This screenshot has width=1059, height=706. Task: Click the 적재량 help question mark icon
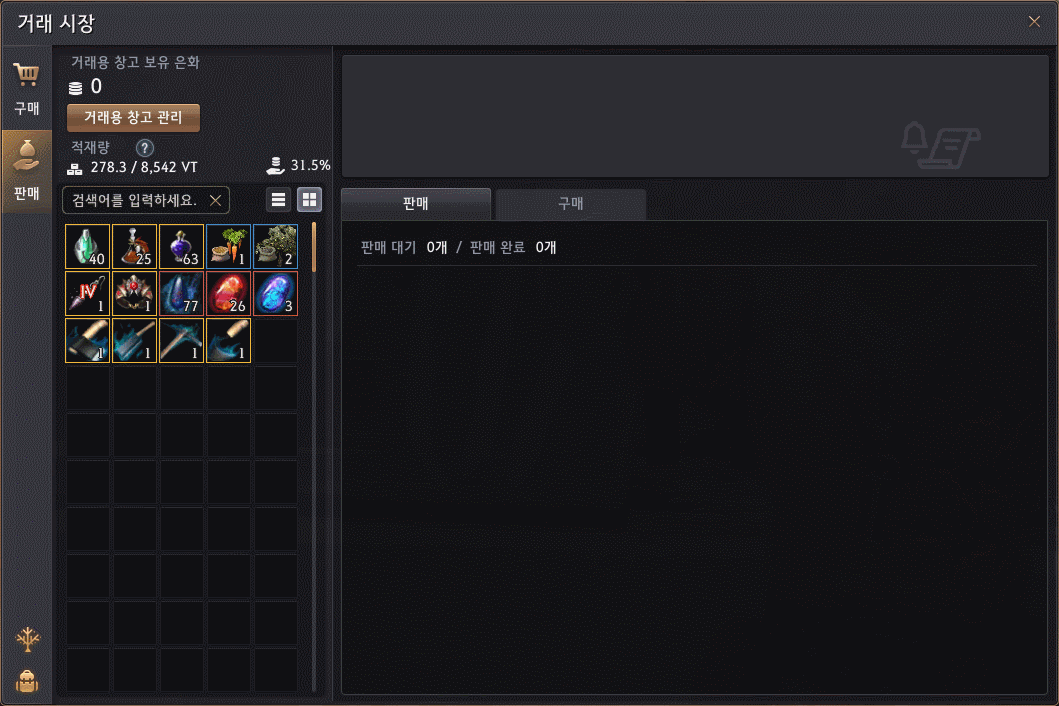point(145,147)
